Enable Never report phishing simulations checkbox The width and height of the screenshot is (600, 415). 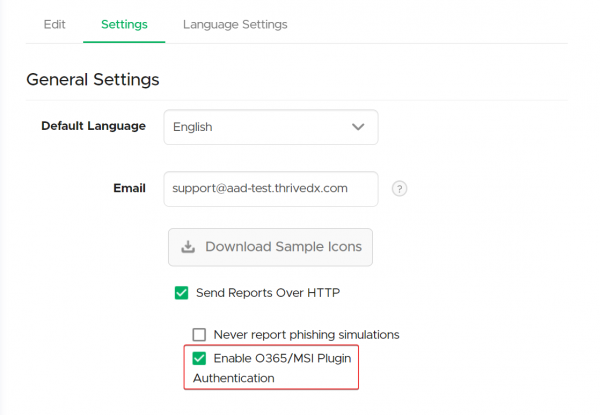[199, 335]
